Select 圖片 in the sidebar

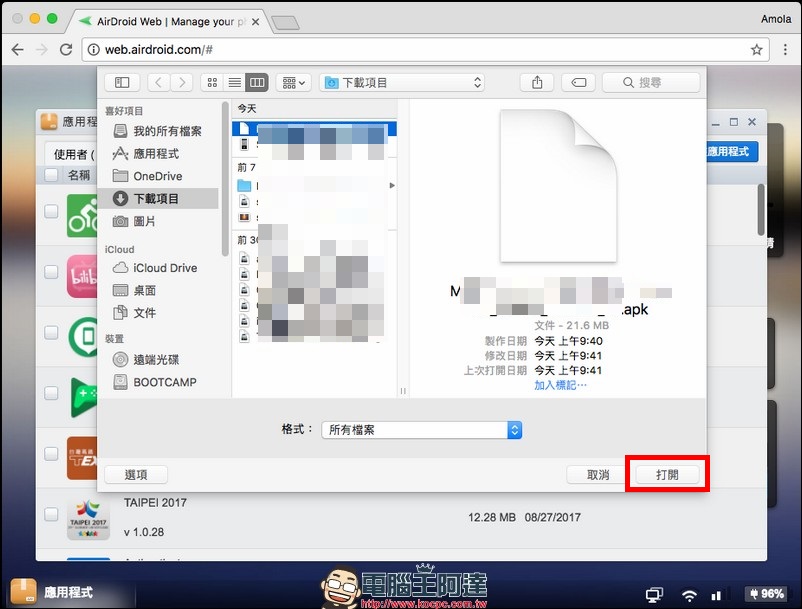159,221
